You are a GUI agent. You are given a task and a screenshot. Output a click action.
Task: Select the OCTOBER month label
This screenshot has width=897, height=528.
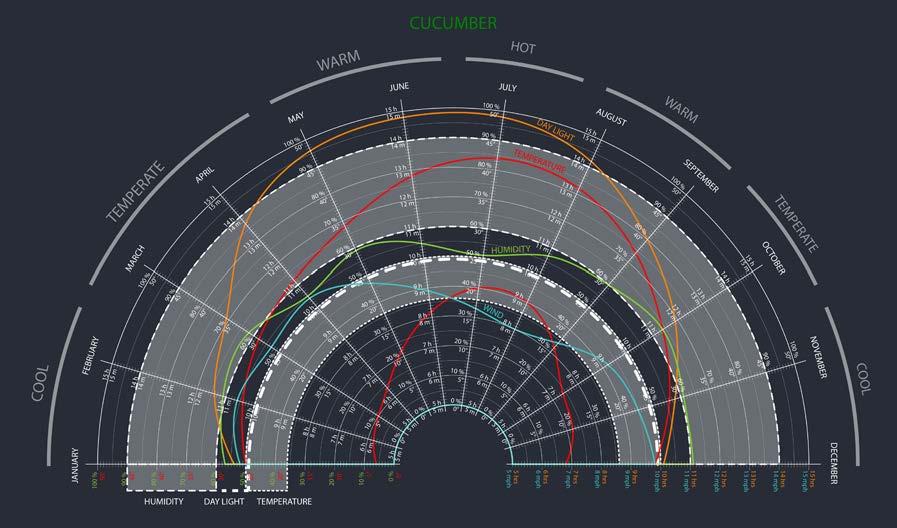click(x=773, y=258)
